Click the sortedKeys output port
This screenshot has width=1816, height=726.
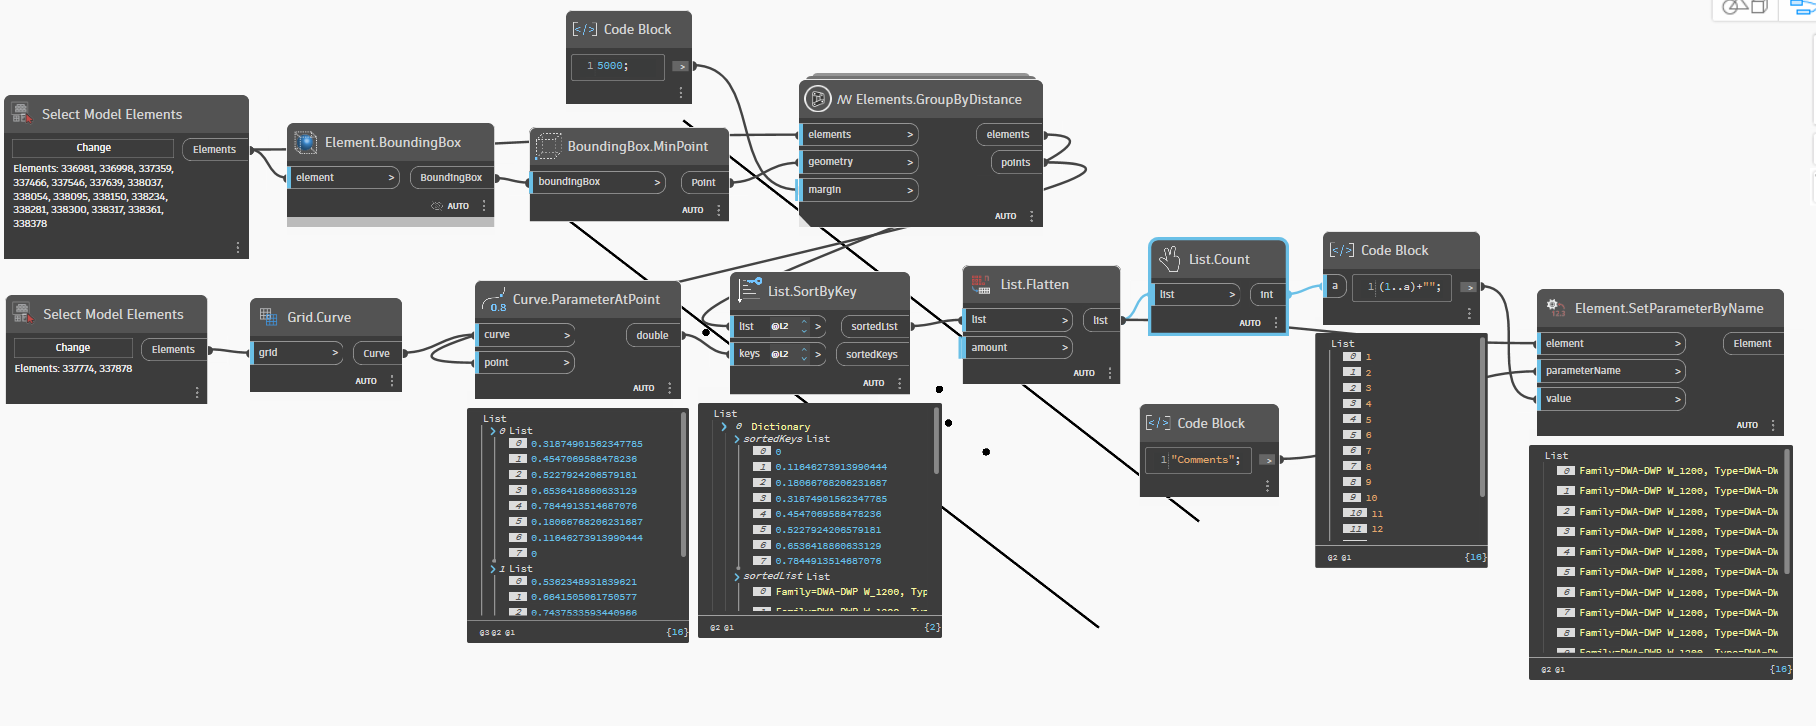872,354
